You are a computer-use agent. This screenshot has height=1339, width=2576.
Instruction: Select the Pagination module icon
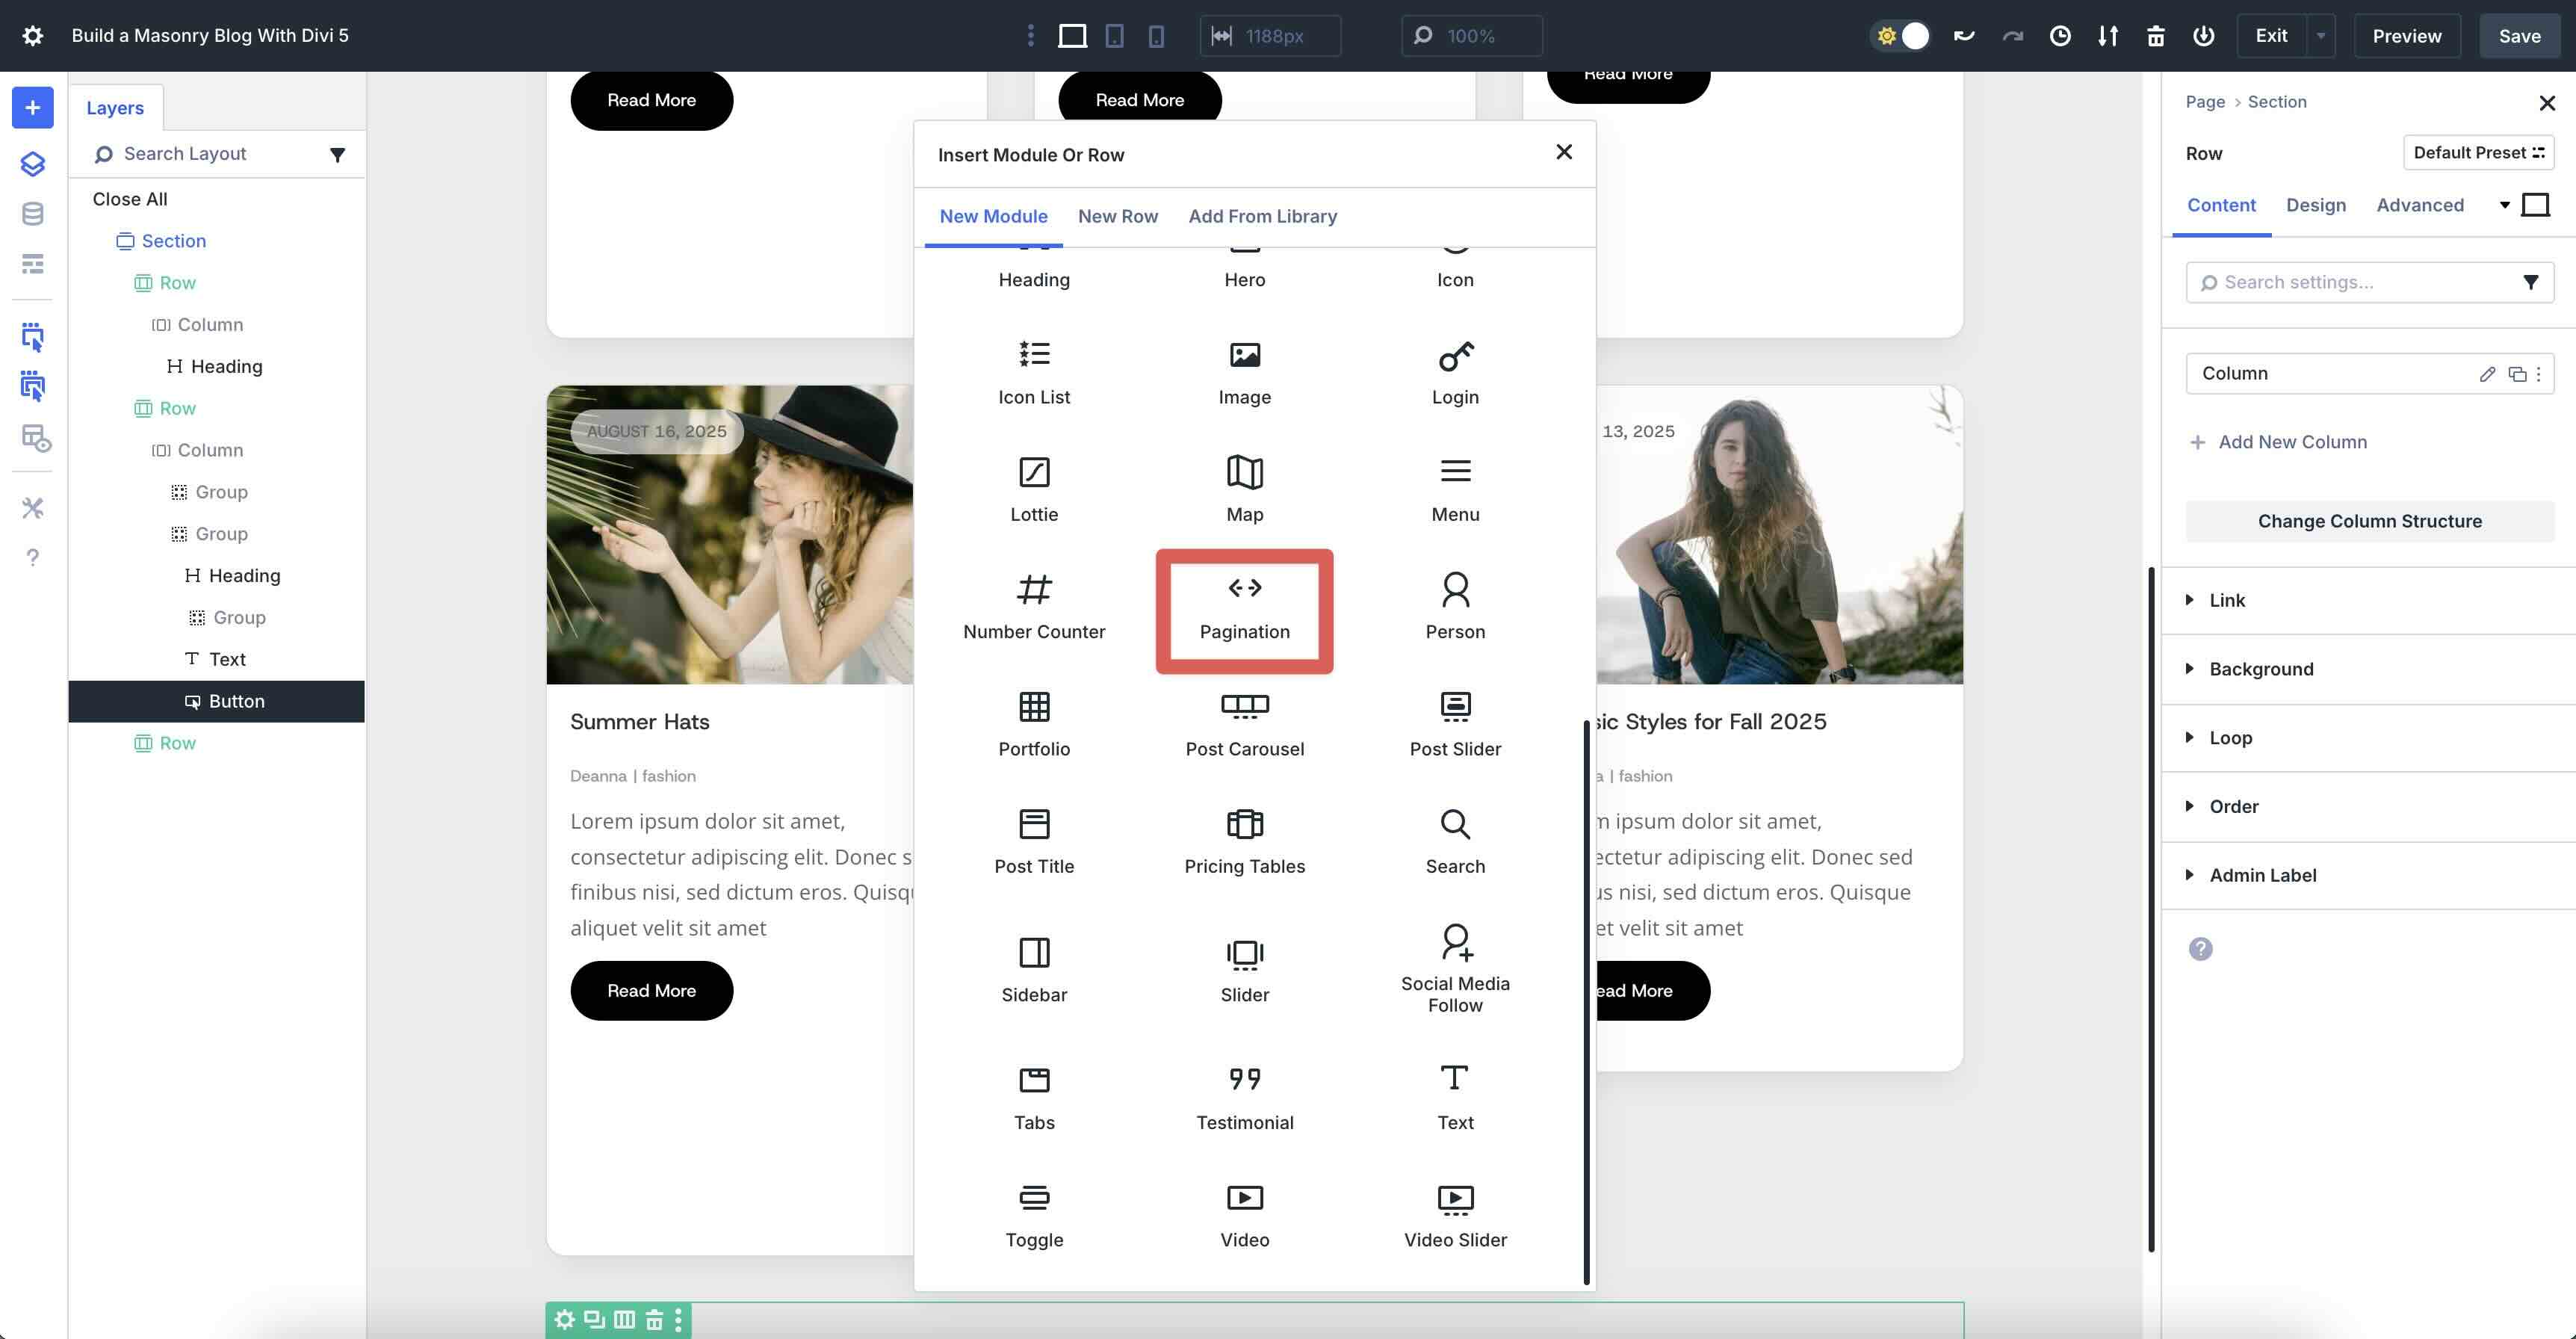(1244, 608)
